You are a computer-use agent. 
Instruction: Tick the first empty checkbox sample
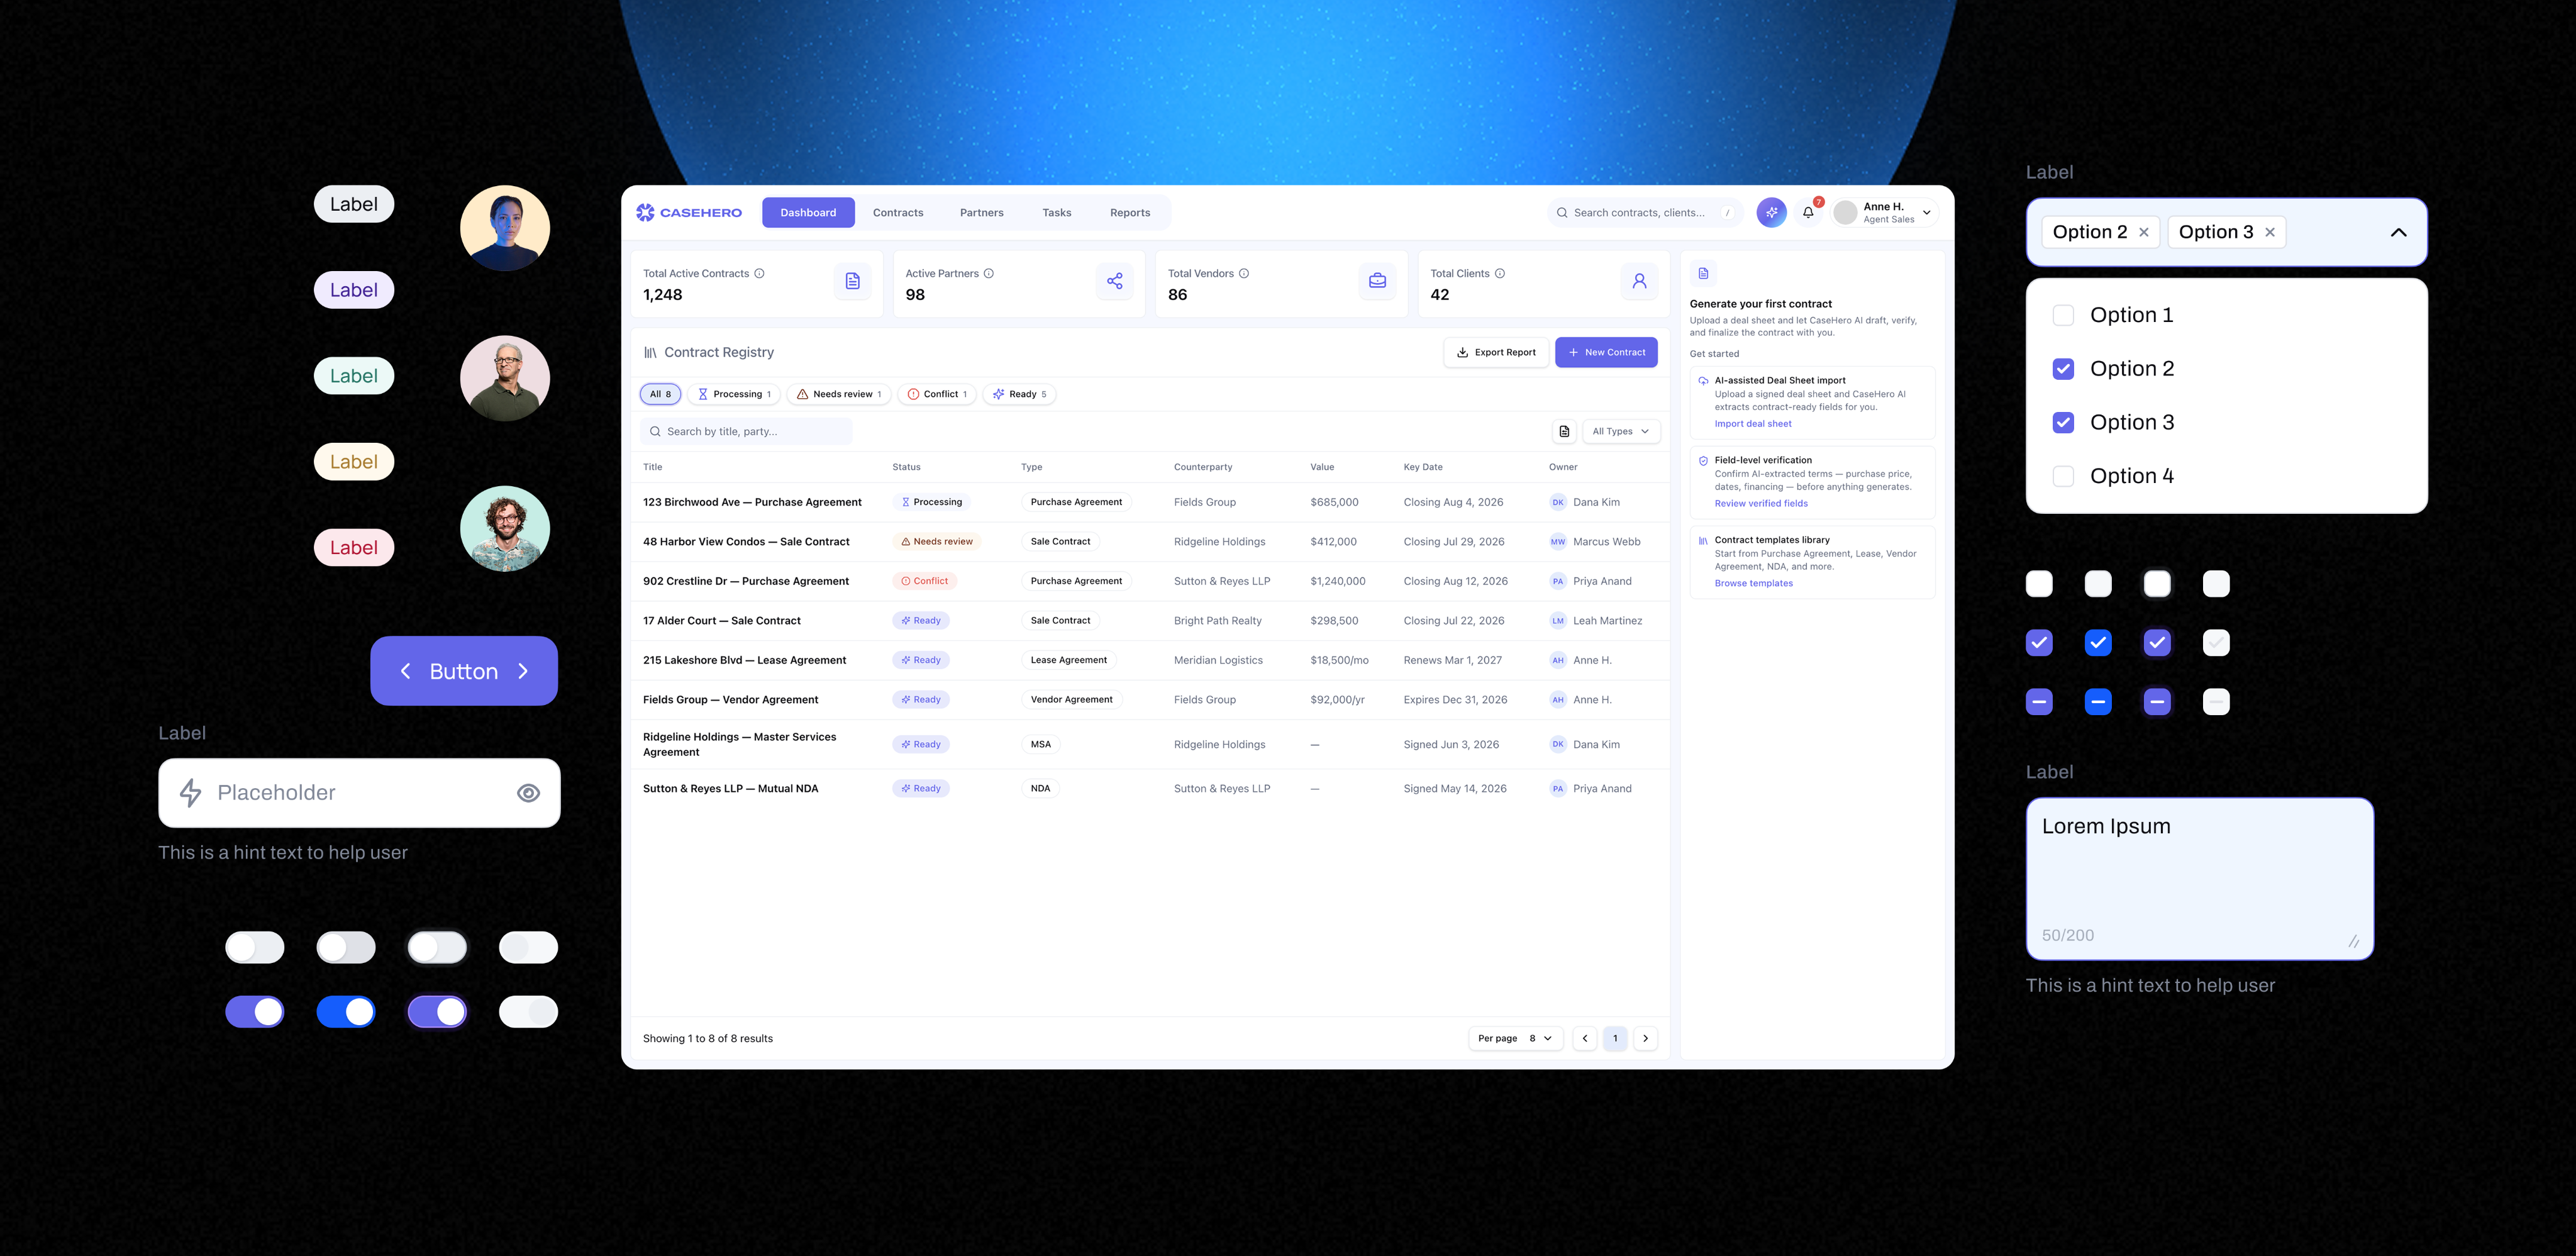[x=2039, y=584]
